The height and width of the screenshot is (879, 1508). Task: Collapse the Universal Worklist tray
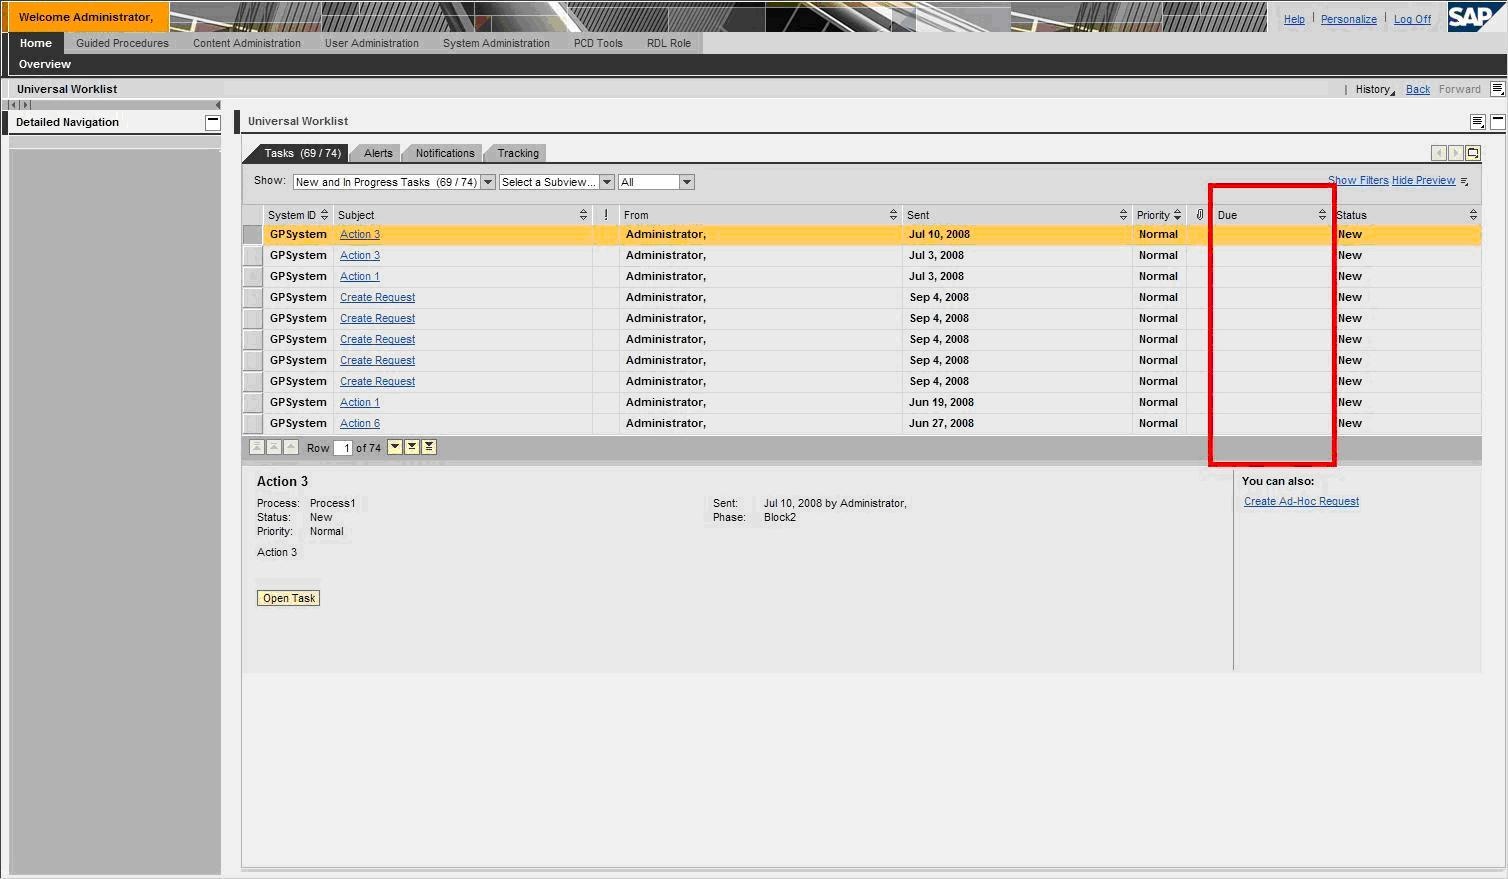coord(1497,122)
